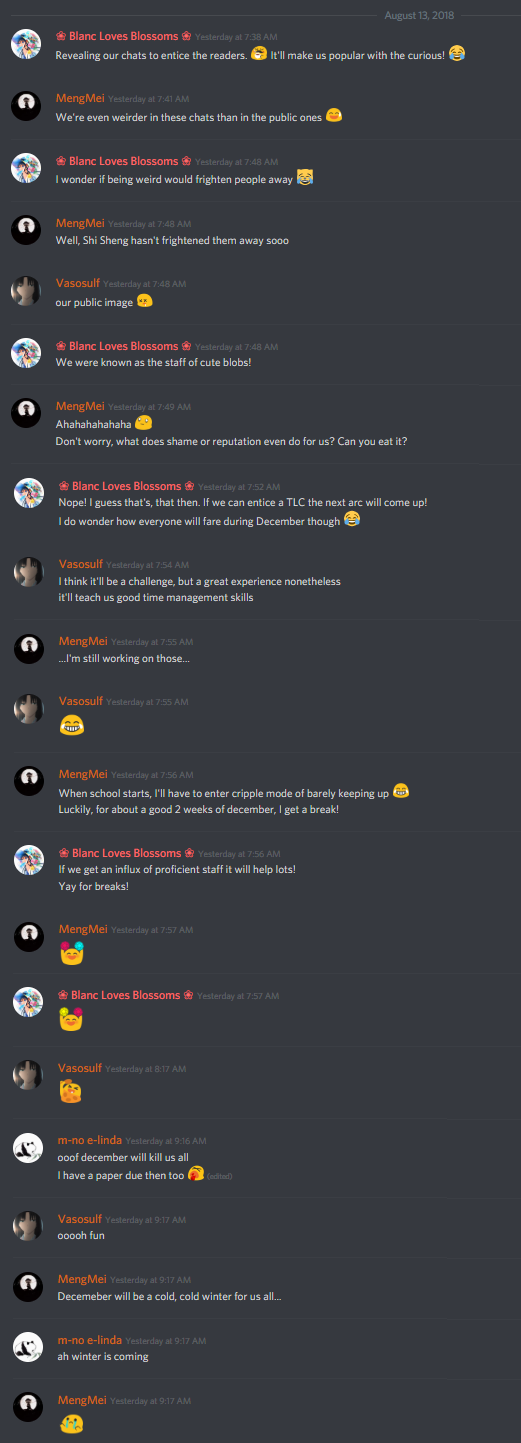Click username 'm-no e-linda' at 9:17 AM
Image resolution: width=521 pixels, height=1443 pixels.
point(89,1340)
